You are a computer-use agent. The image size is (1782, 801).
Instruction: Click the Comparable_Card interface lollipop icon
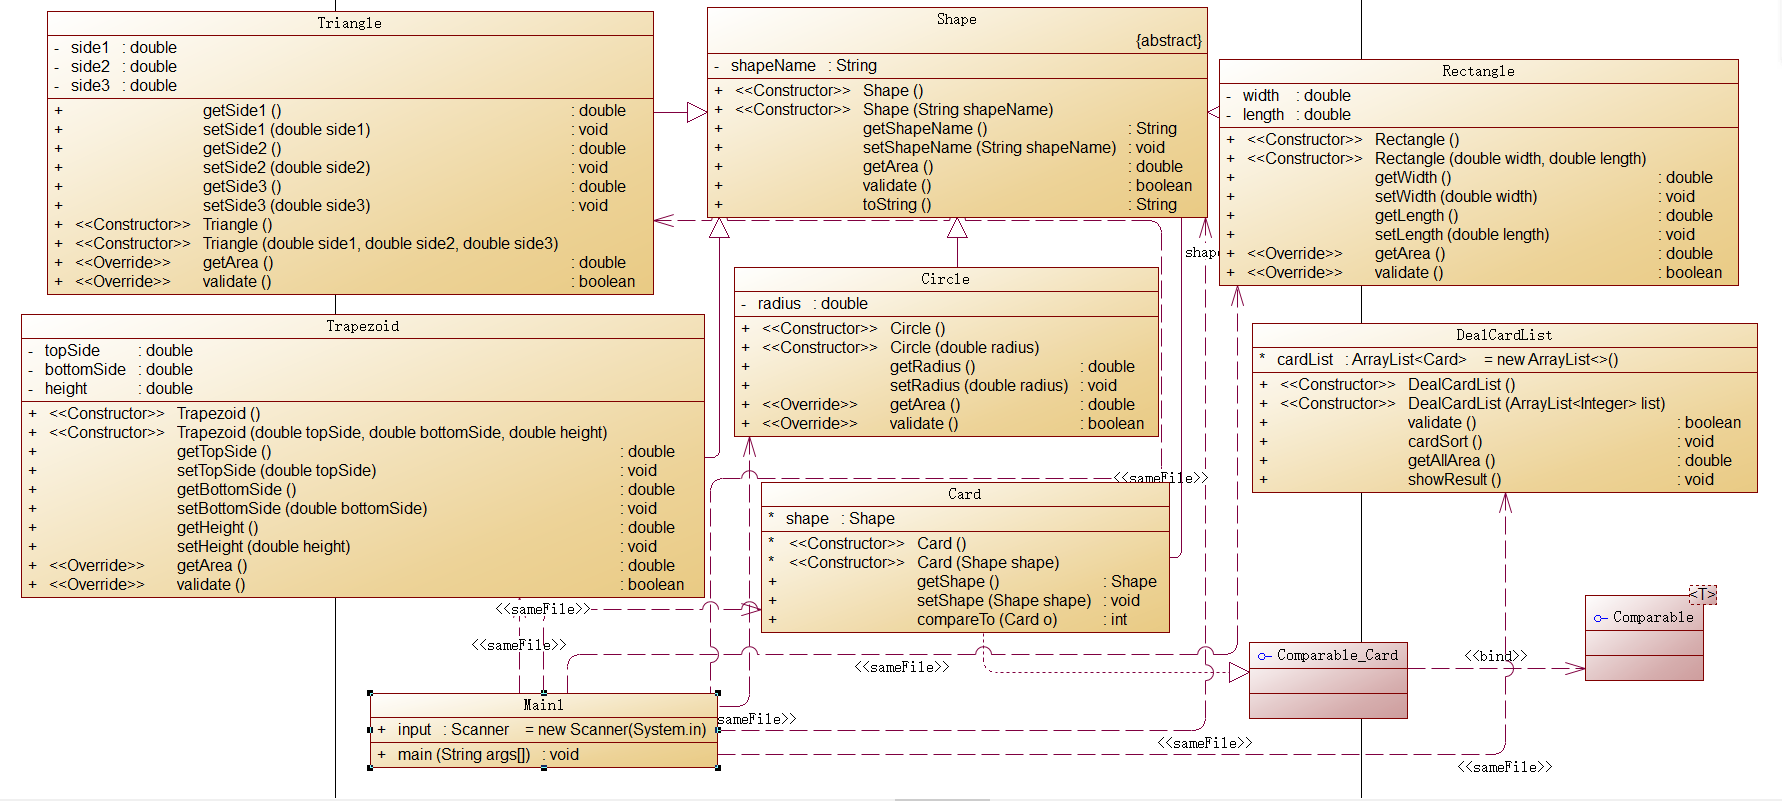(1265, 656)
